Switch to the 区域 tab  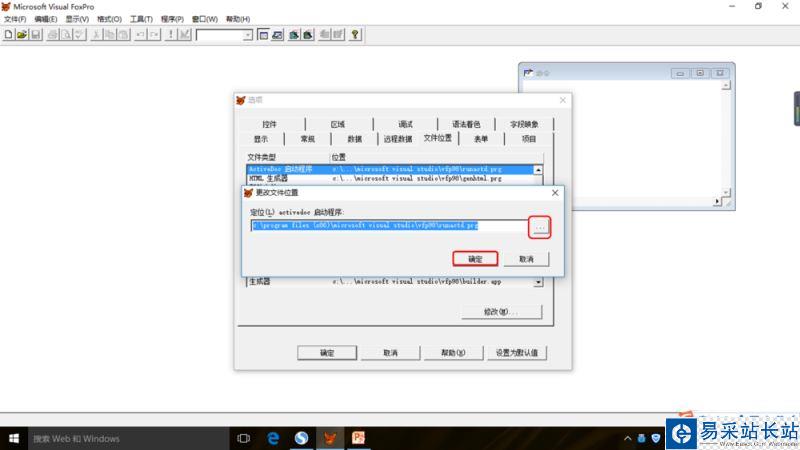point(338,124)
